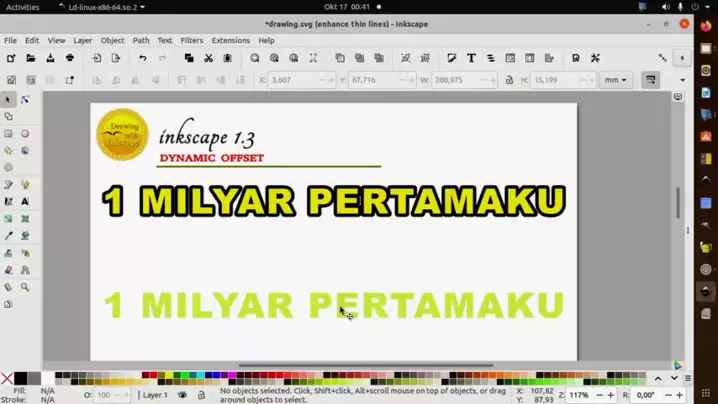Open the mm units dropdown
The image size is (718, 404).
coord(617,80)
